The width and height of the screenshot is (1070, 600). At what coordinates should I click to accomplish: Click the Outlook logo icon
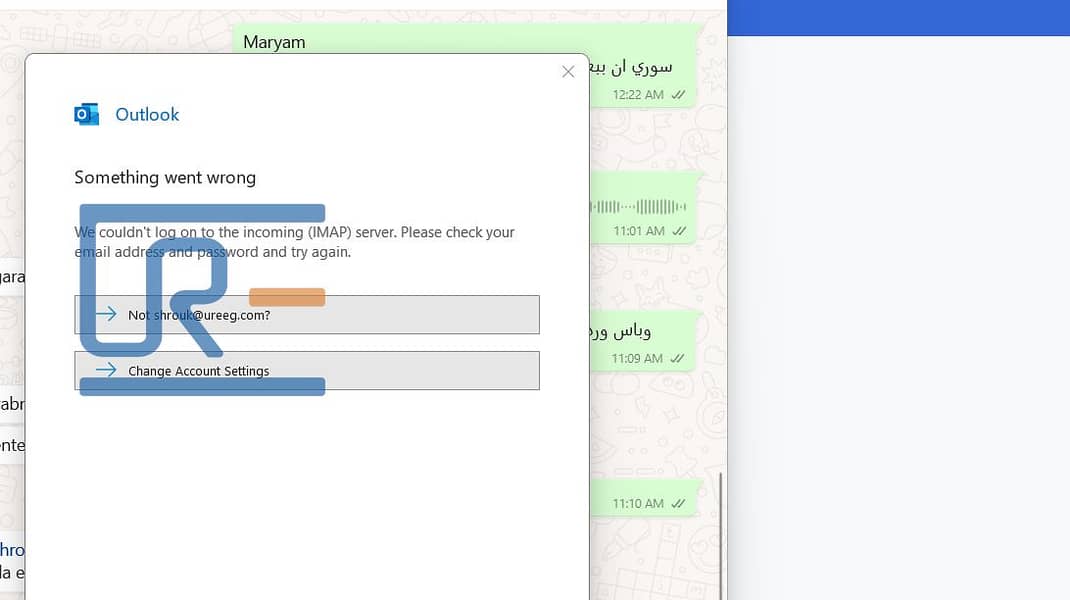(x=87, y=114)
